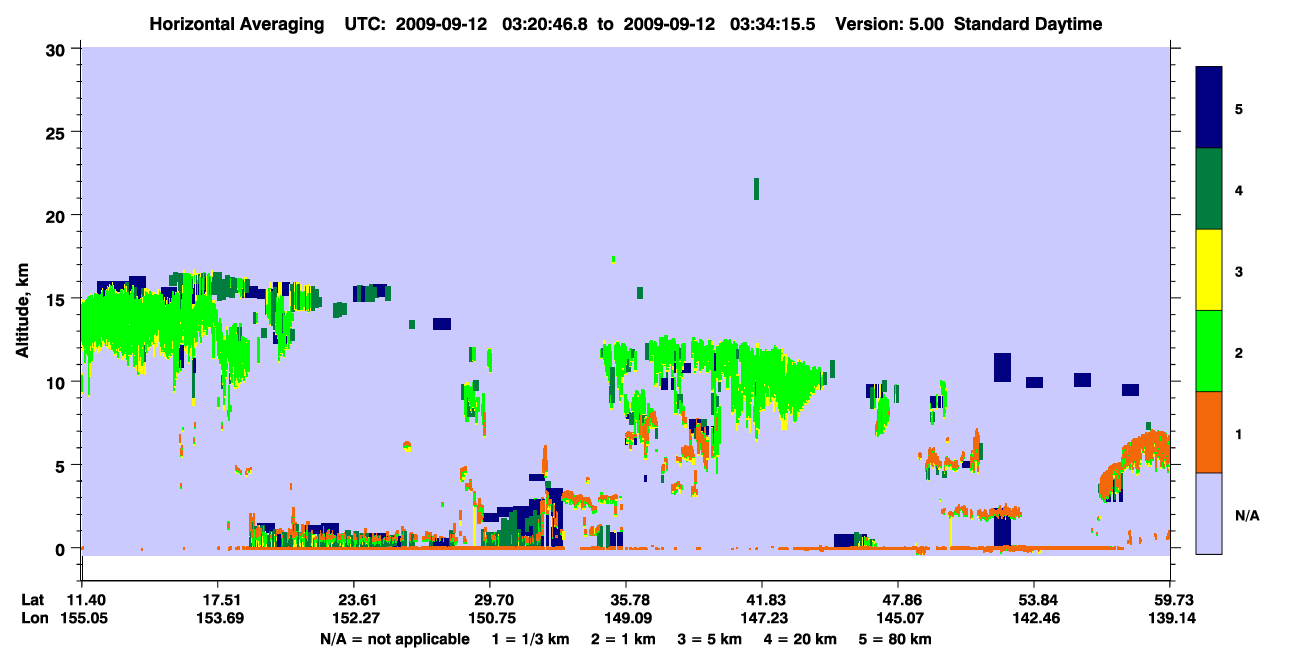Click the 'Lon' row label
This screenshot has width=1300, height=667.
pyautogui.click(x=33, y=617)
